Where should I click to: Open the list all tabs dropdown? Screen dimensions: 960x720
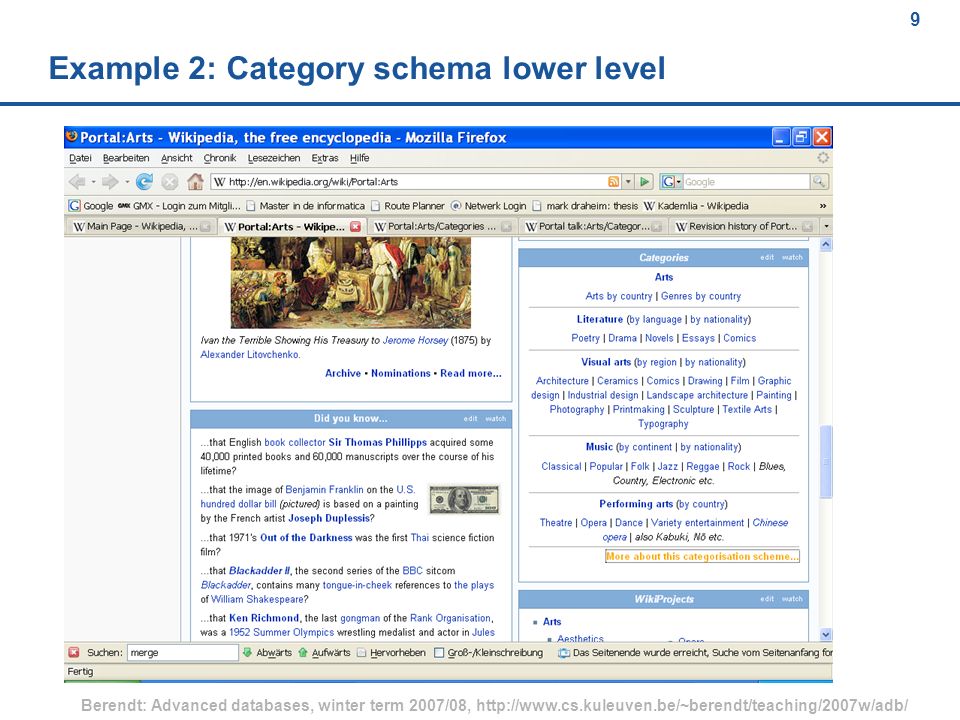click(826, 227)
